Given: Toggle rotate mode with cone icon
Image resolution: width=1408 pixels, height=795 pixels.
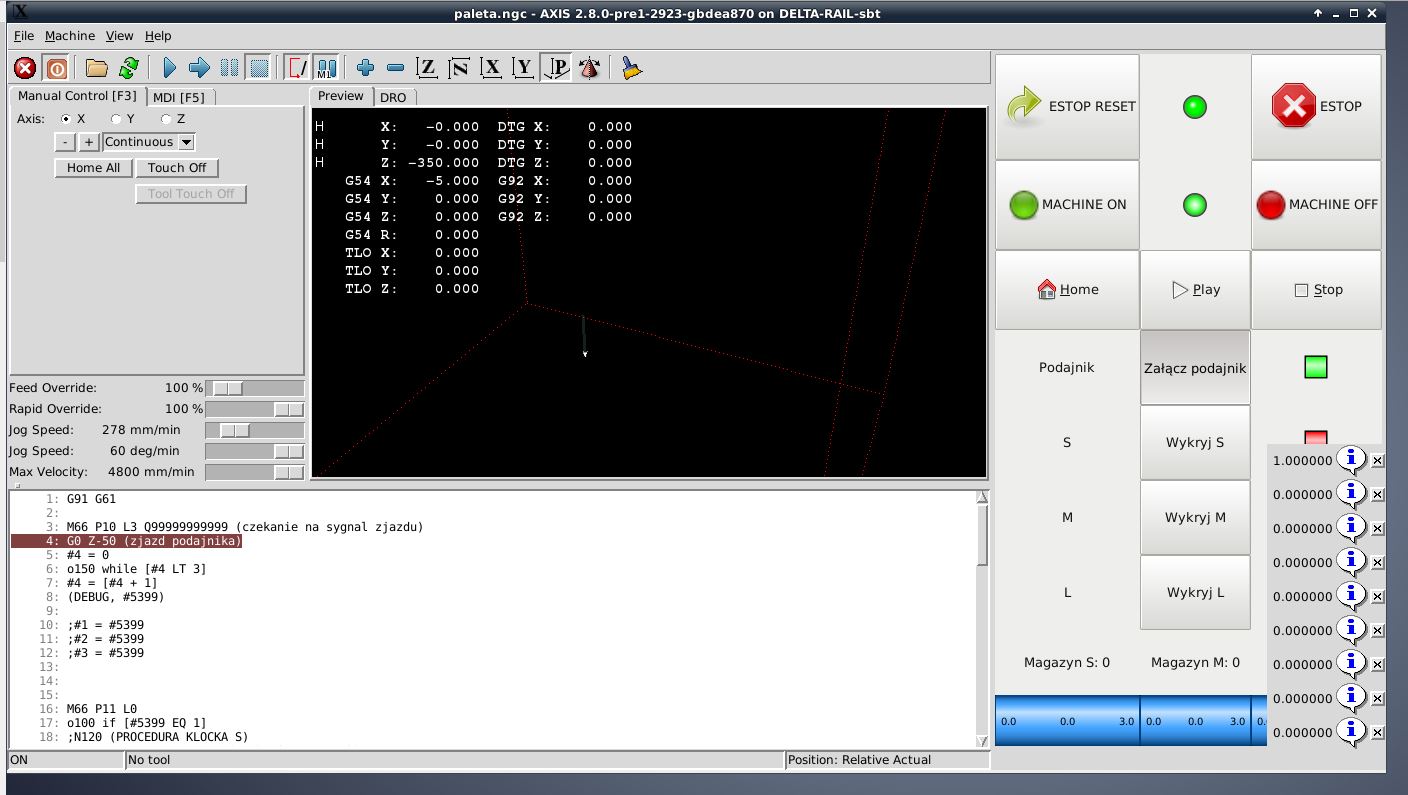Looking at the screenshot, I should 589,68.
